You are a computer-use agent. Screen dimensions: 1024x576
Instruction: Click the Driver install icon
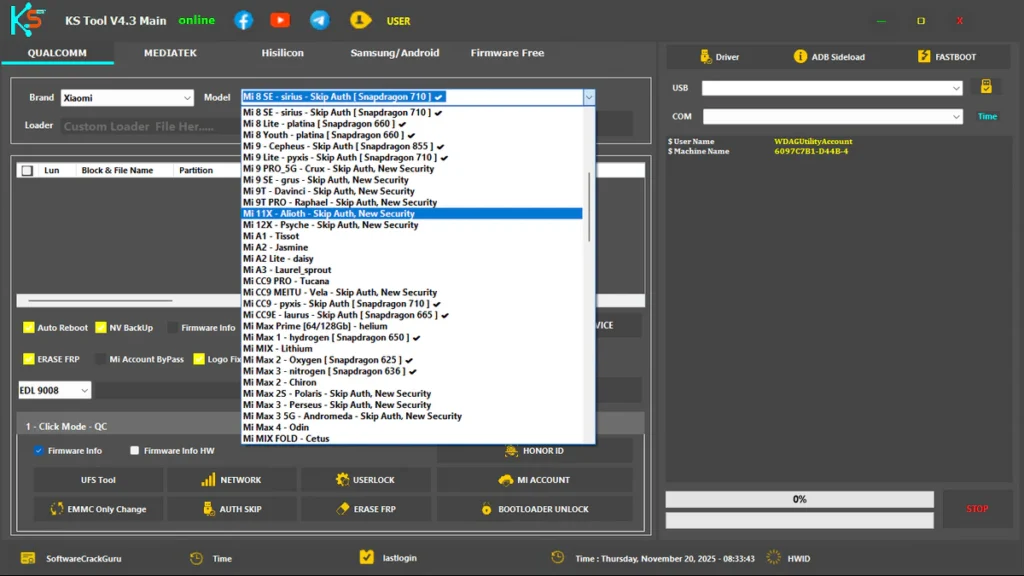click(x=706, y=57)
